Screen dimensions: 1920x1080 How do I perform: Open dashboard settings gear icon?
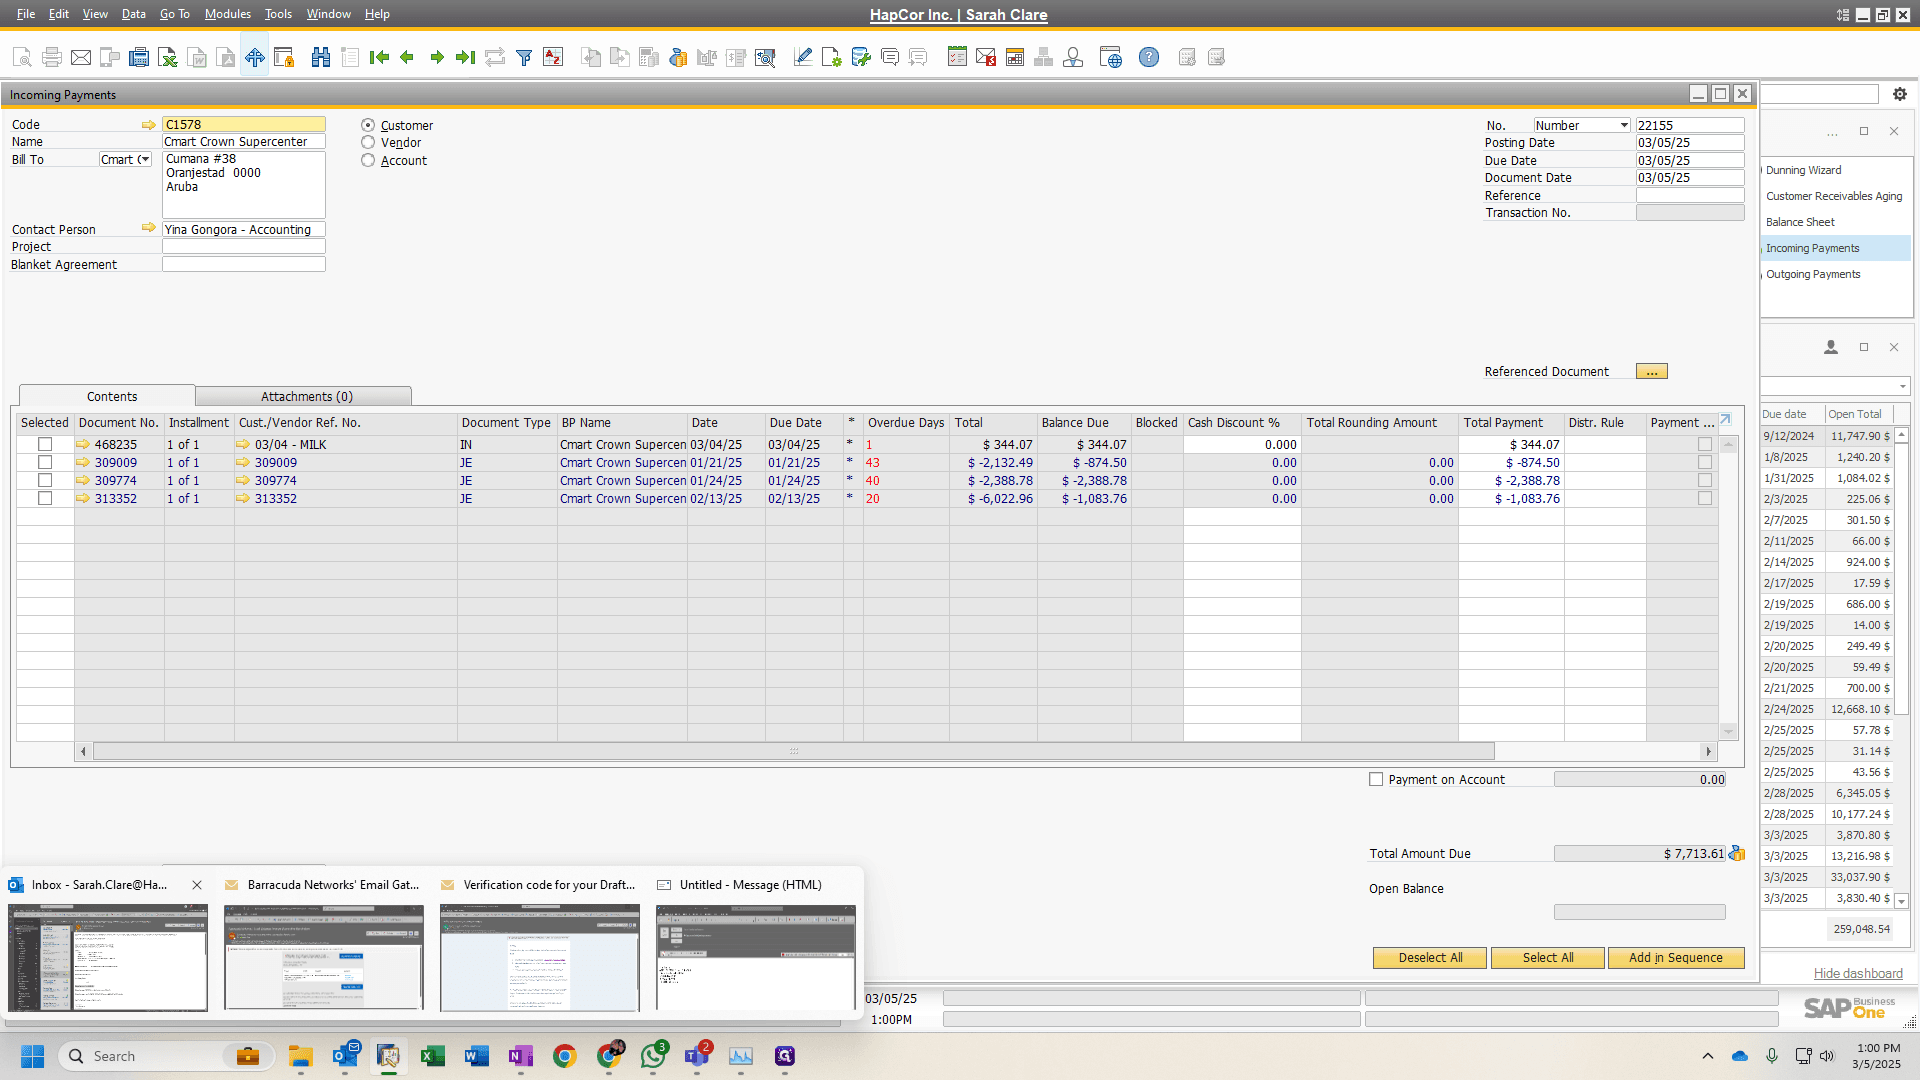click(x=1900, y=94)
